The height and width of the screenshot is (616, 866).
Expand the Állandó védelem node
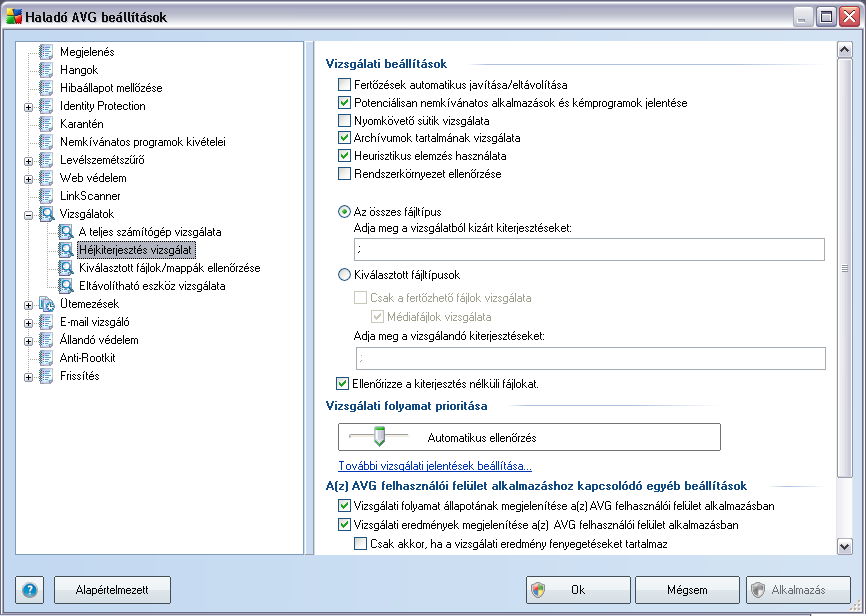coord(29,341)
